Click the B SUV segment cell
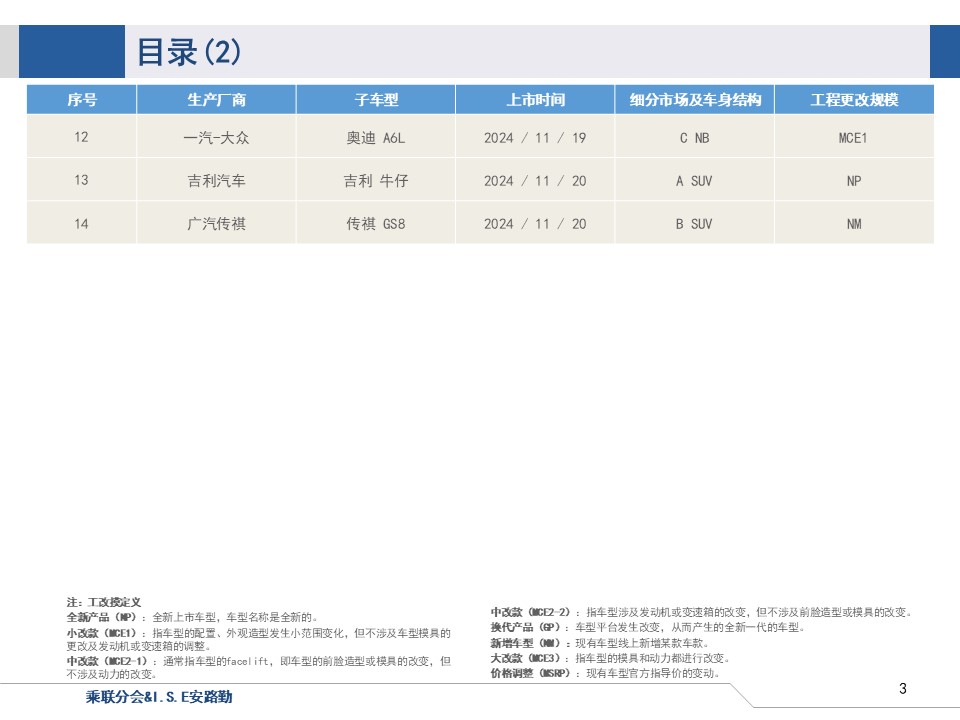The image size is (960, 720). 695,223
